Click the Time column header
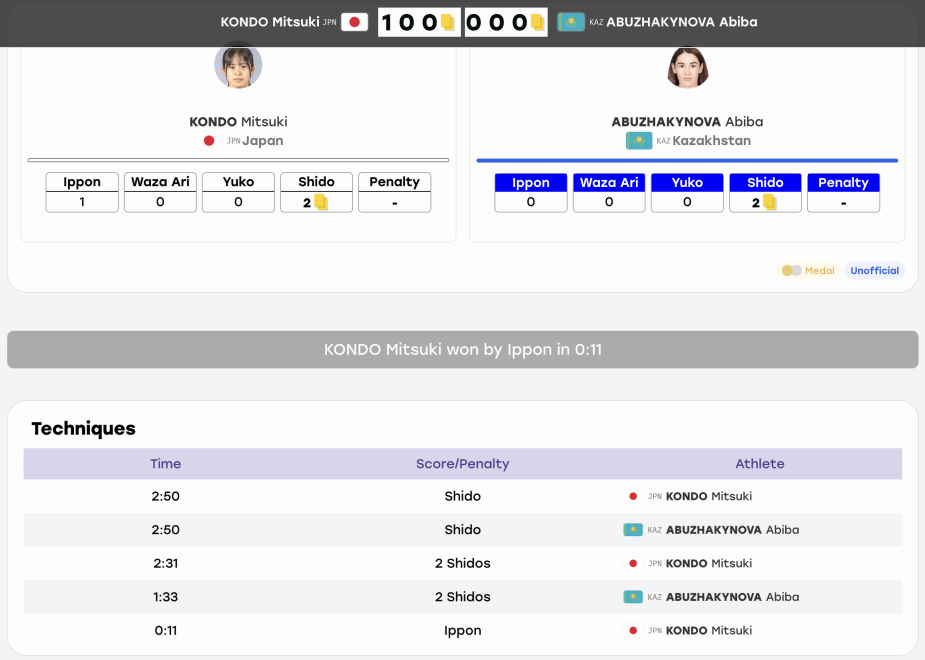 [x=165, y=464]
